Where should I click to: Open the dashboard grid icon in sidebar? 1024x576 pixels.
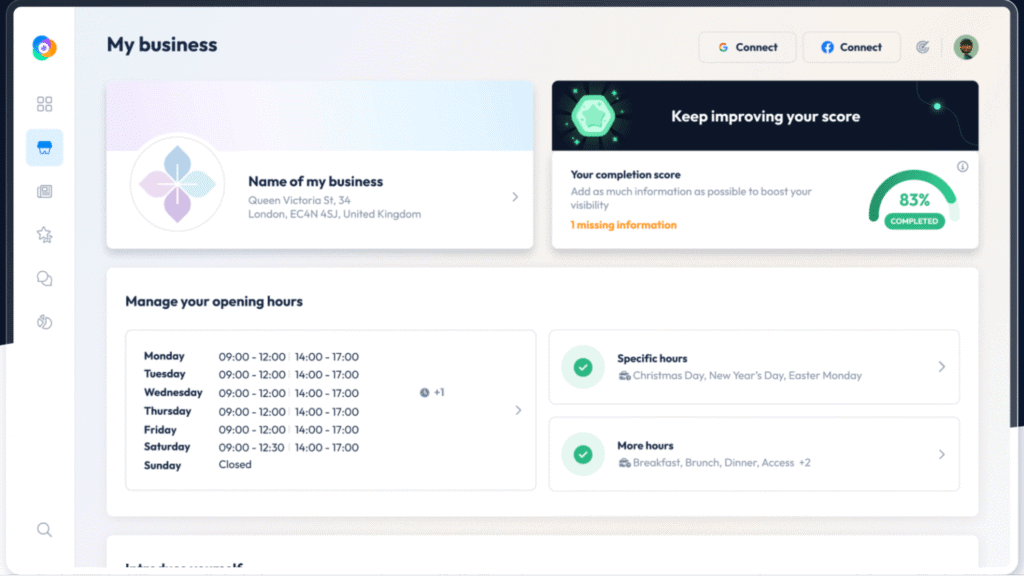(44, 103)
